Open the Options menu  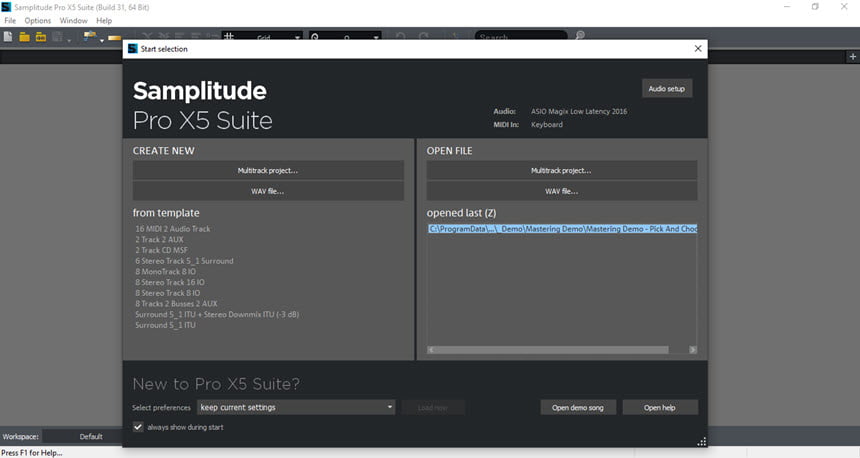pyautogui.click(x=37, y=20)
